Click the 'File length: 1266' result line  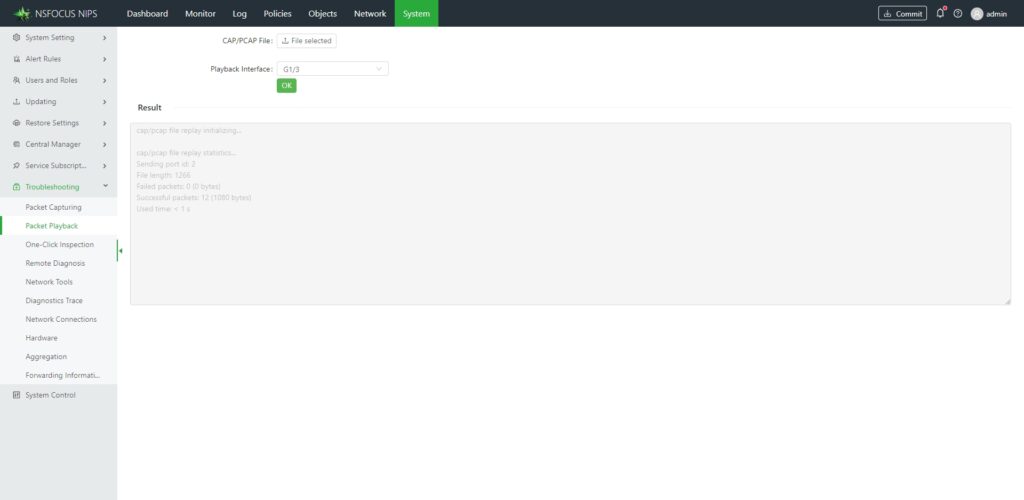pyautogui.click(x=163, y=175)
